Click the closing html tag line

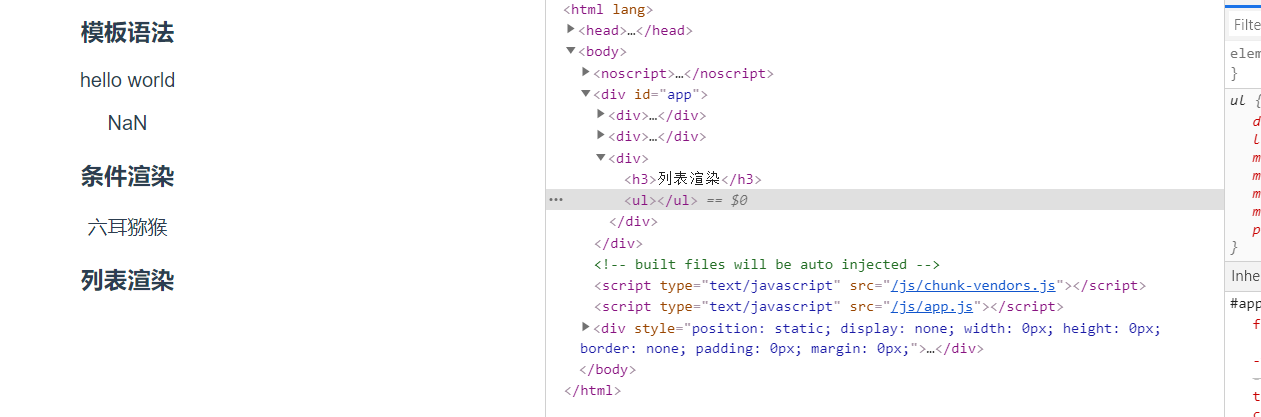coord(593,391)
